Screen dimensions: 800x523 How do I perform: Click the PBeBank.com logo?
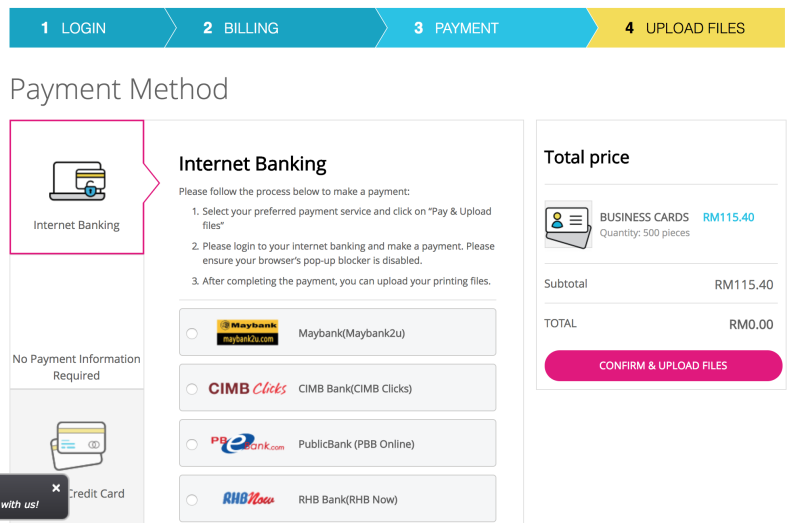point(247,443)
